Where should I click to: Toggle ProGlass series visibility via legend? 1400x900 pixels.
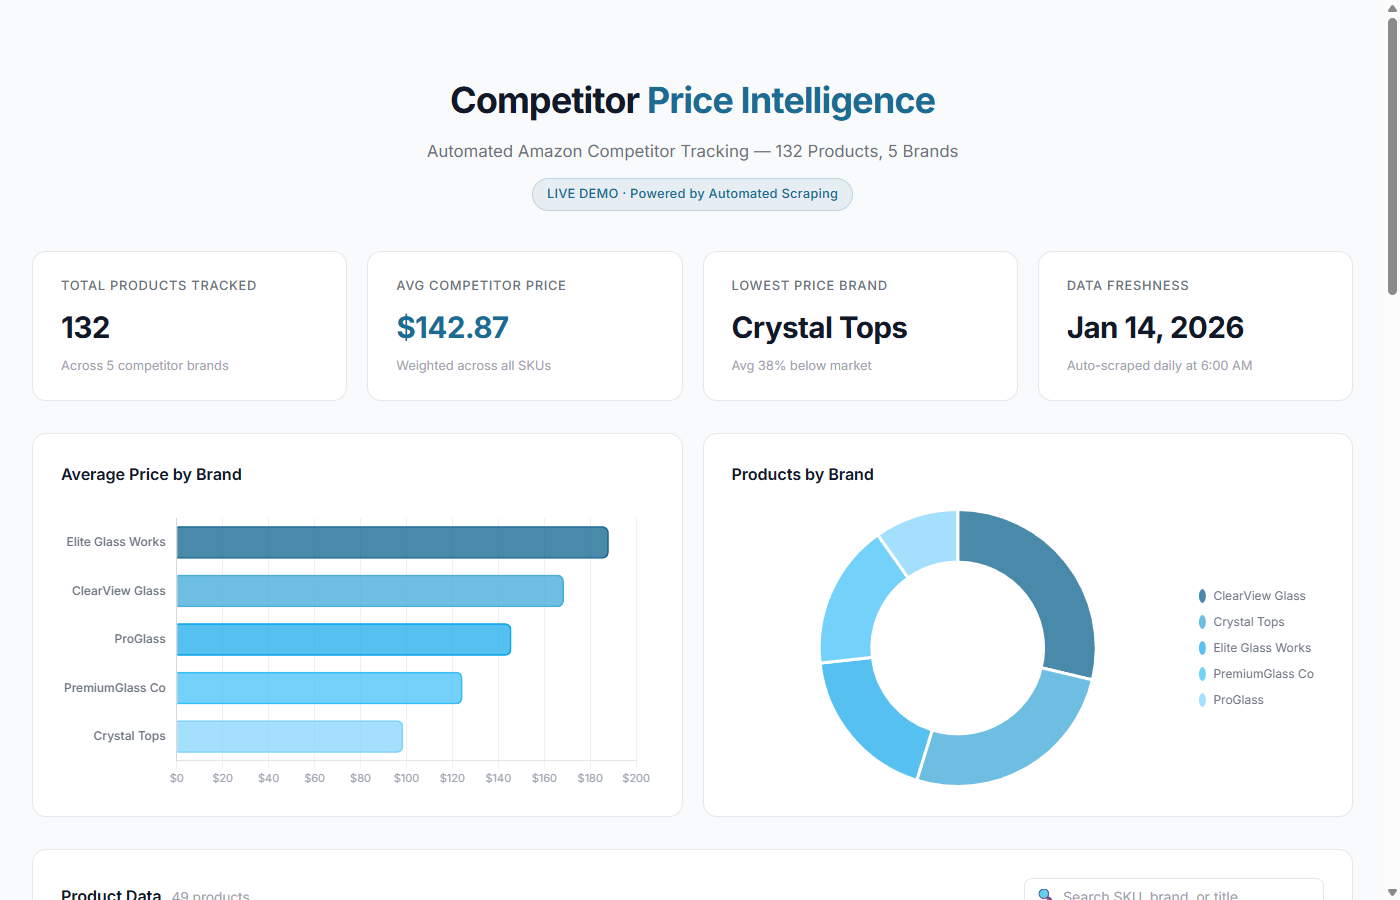click(x=1238, y=699)
